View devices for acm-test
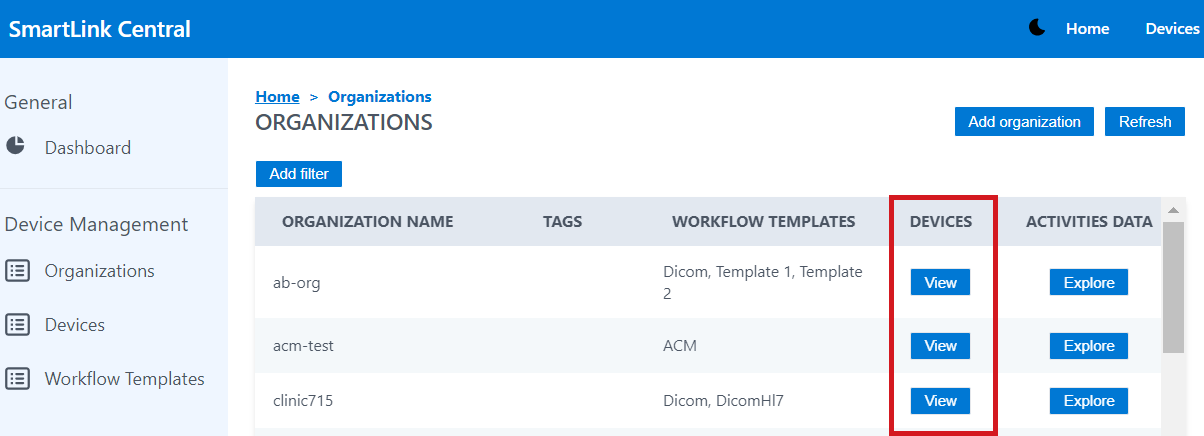This screenshot has height=436, width=1204. [940, 346]
